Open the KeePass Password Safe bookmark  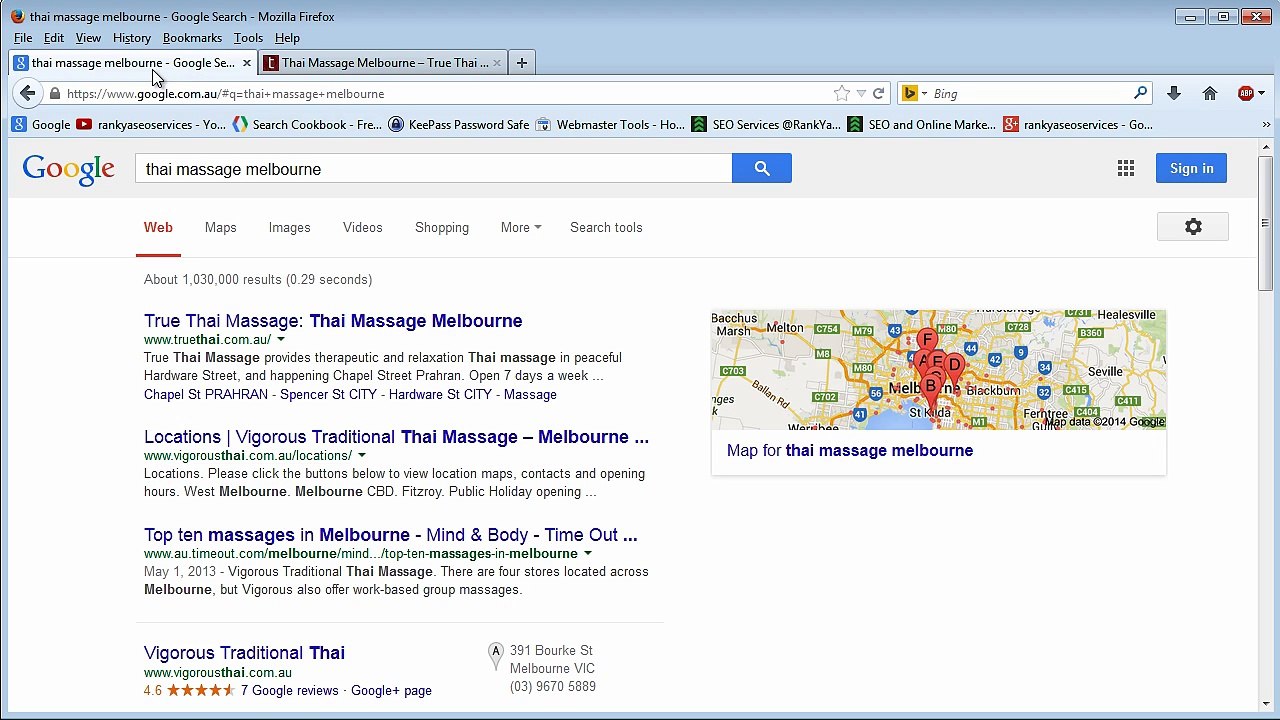(458, 125)
